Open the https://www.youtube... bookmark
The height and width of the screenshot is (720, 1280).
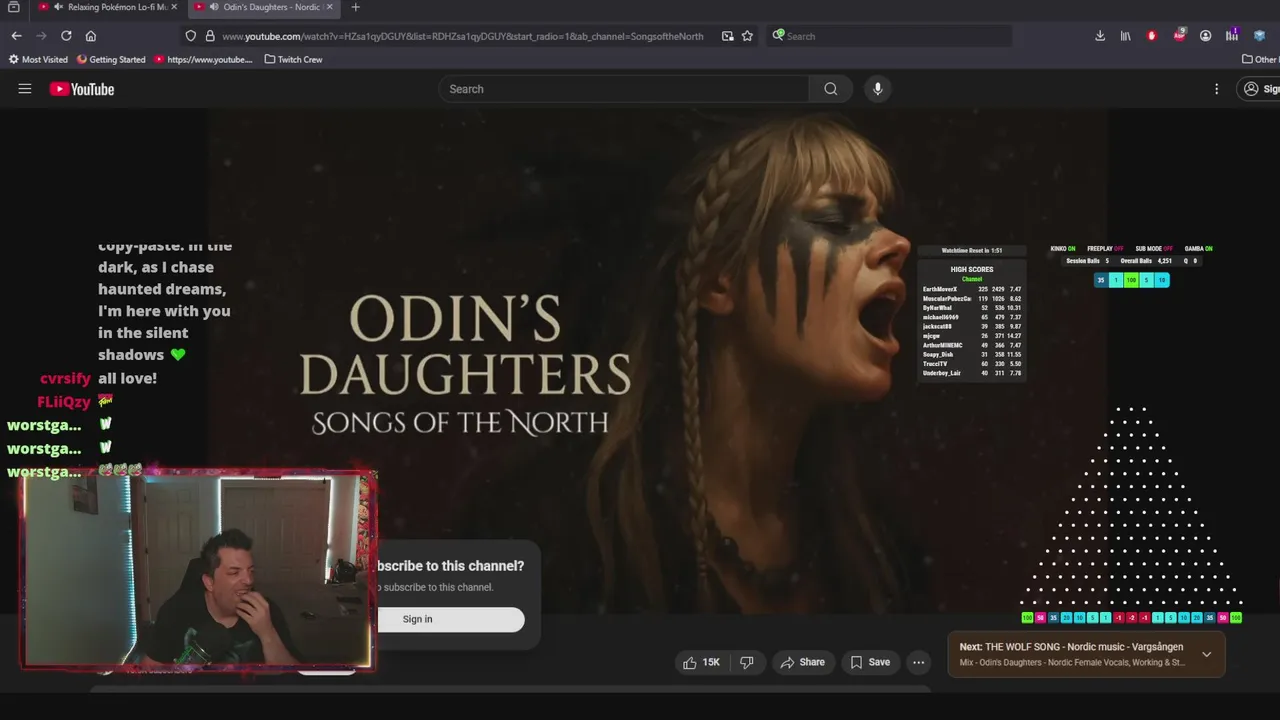(x=204, y=59)
